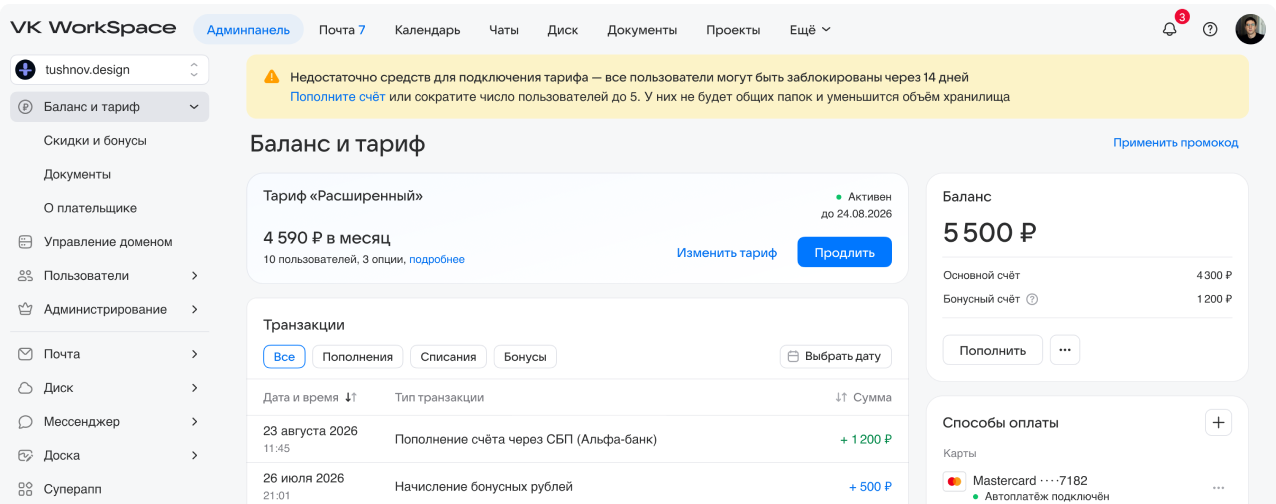Open Проекты in top navigation
This screenshot has height=504, width=1276.
[x=733, y=30]
